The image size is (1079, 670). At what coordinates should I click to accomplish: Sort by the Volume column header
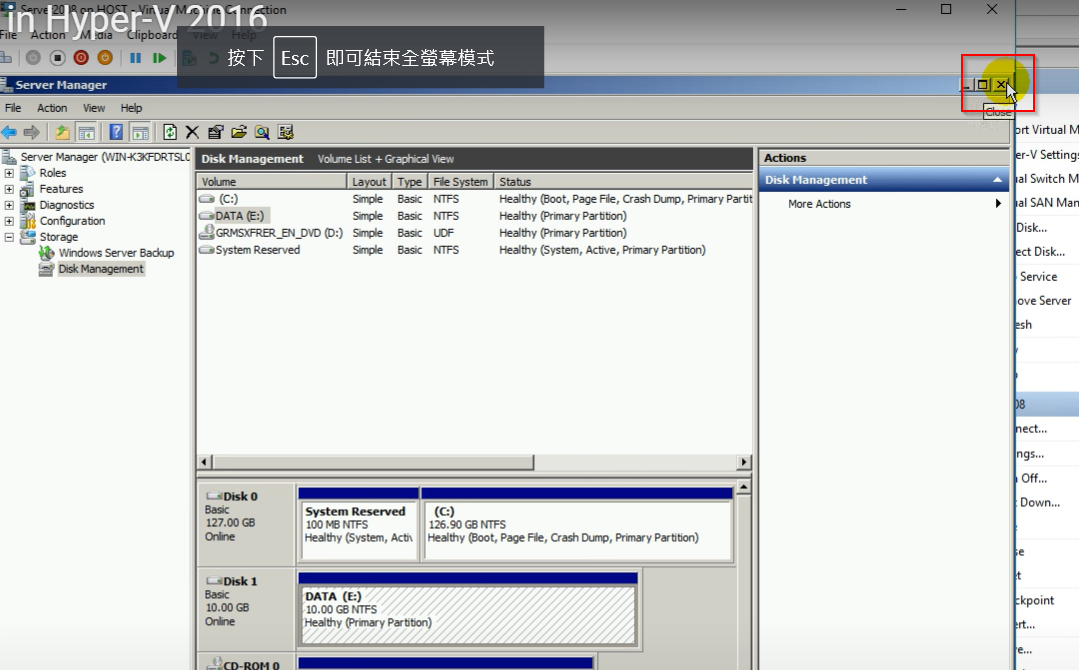(x=272, y=182)
